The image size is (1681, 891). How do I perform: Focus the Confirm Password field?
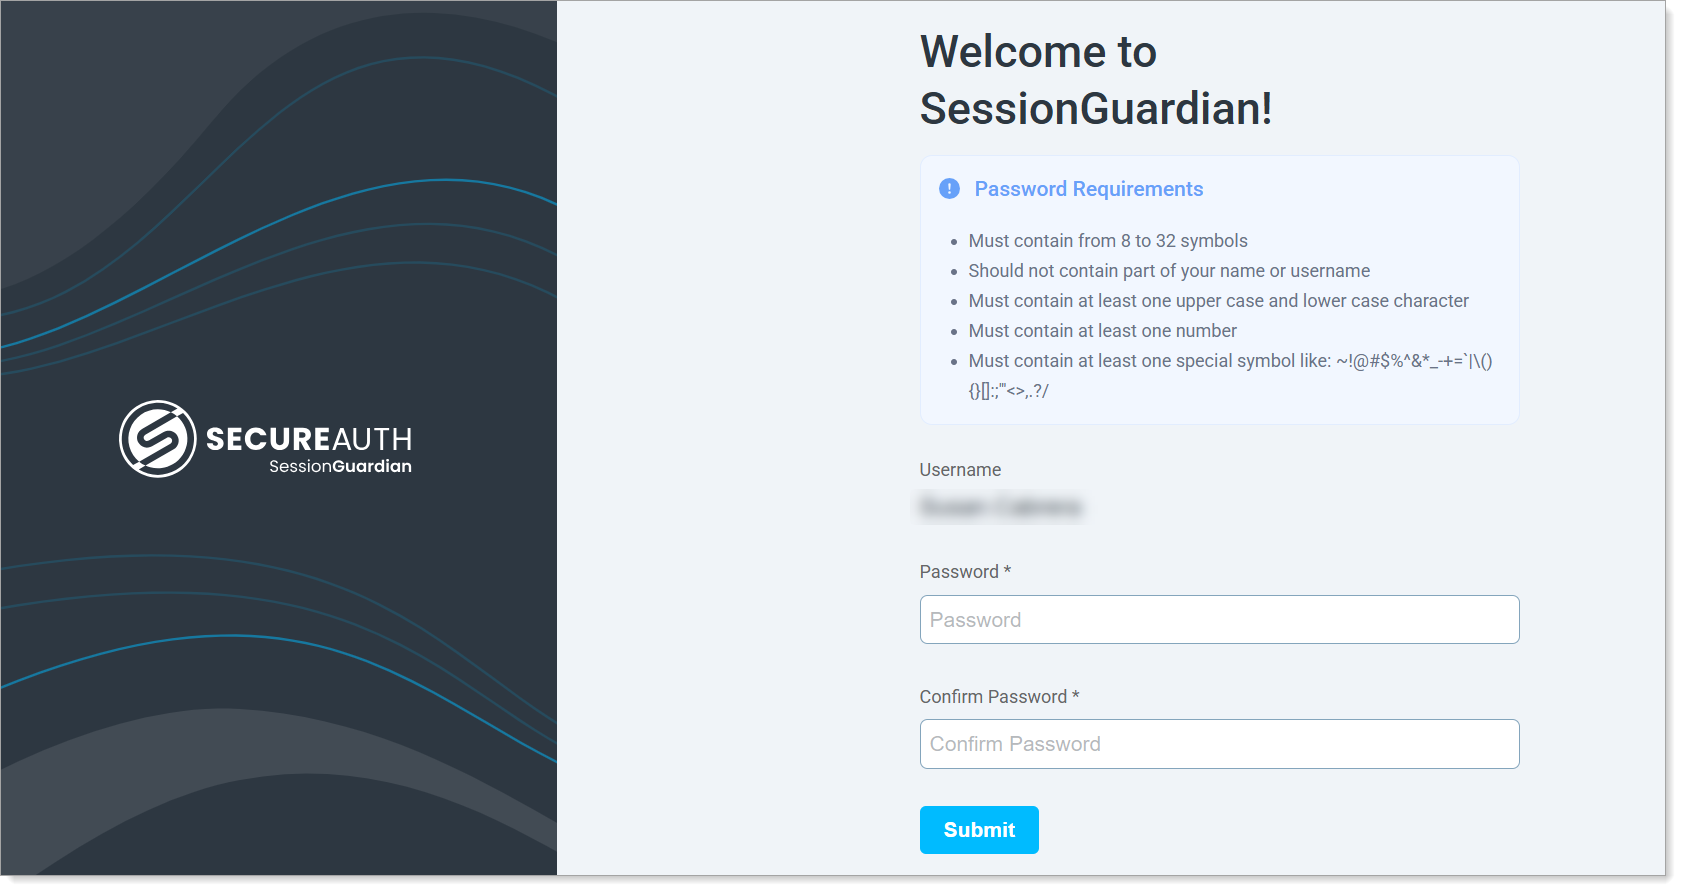tap(1219, 744)
